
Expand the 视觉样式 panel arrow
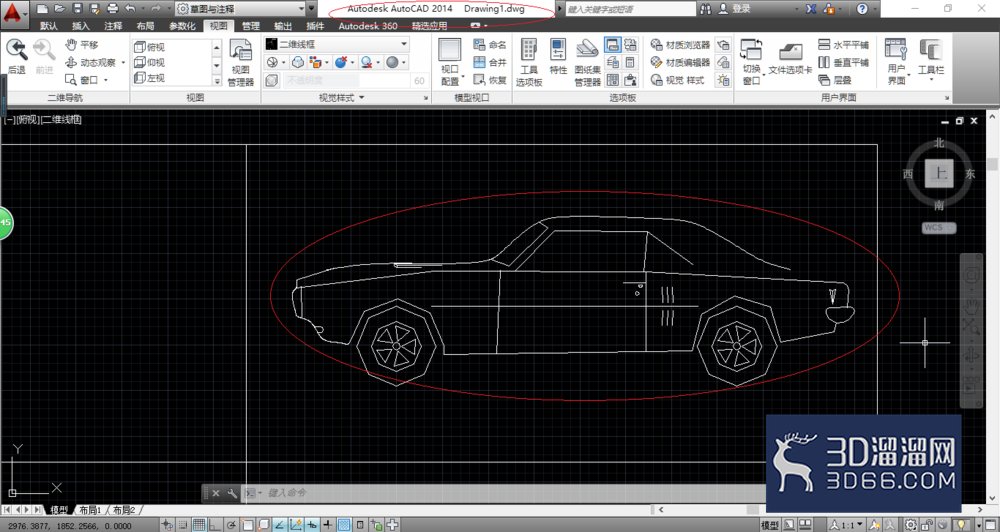tap(362, 98)
